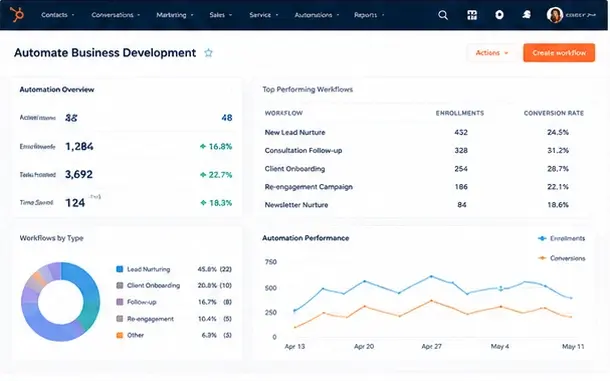
Task: Click the Apr 20 axis label
Action: [364, 346]
